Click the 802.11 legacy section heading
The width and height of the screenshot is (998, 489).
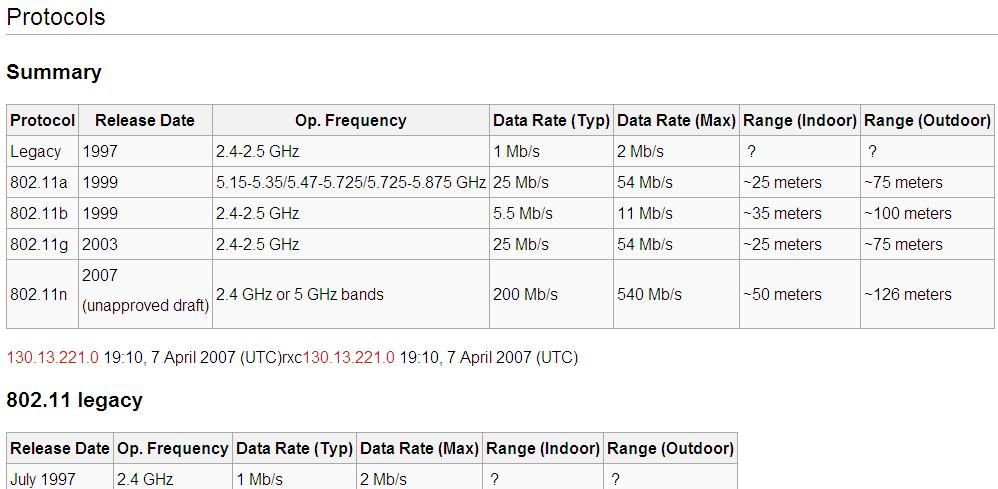tap(75, 400)
